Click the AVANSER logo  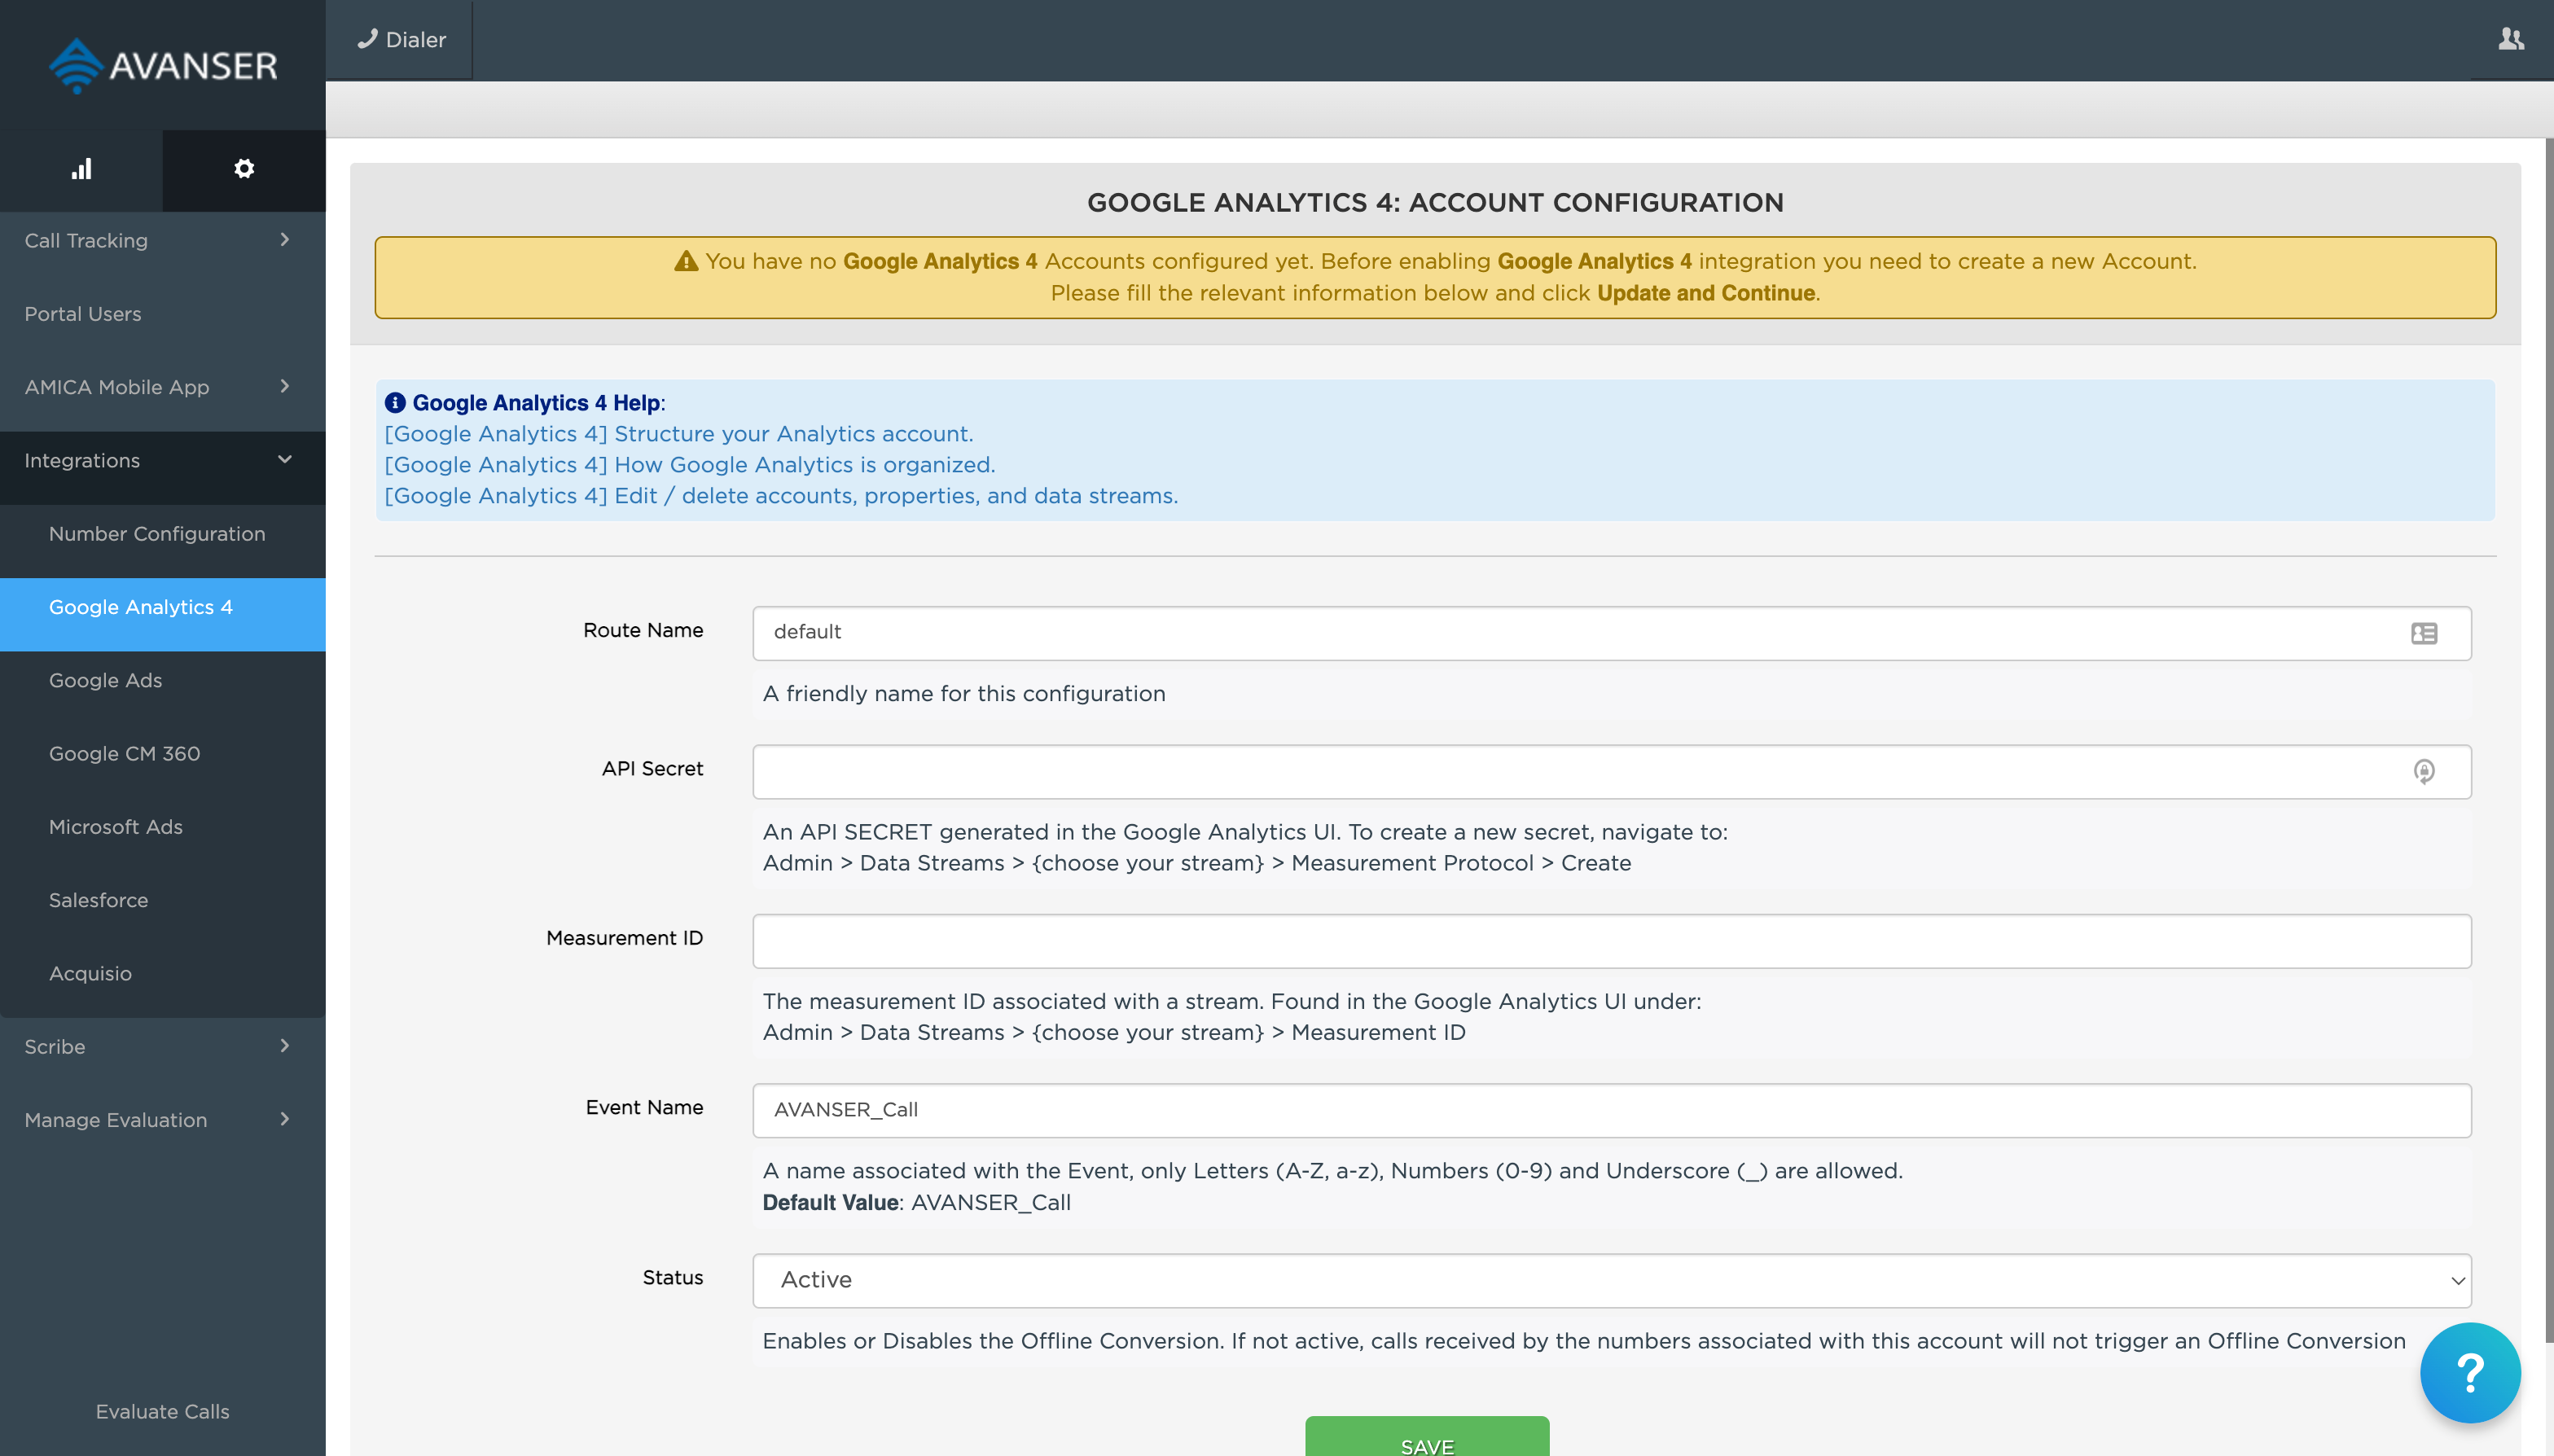click(x=163, y=66)
